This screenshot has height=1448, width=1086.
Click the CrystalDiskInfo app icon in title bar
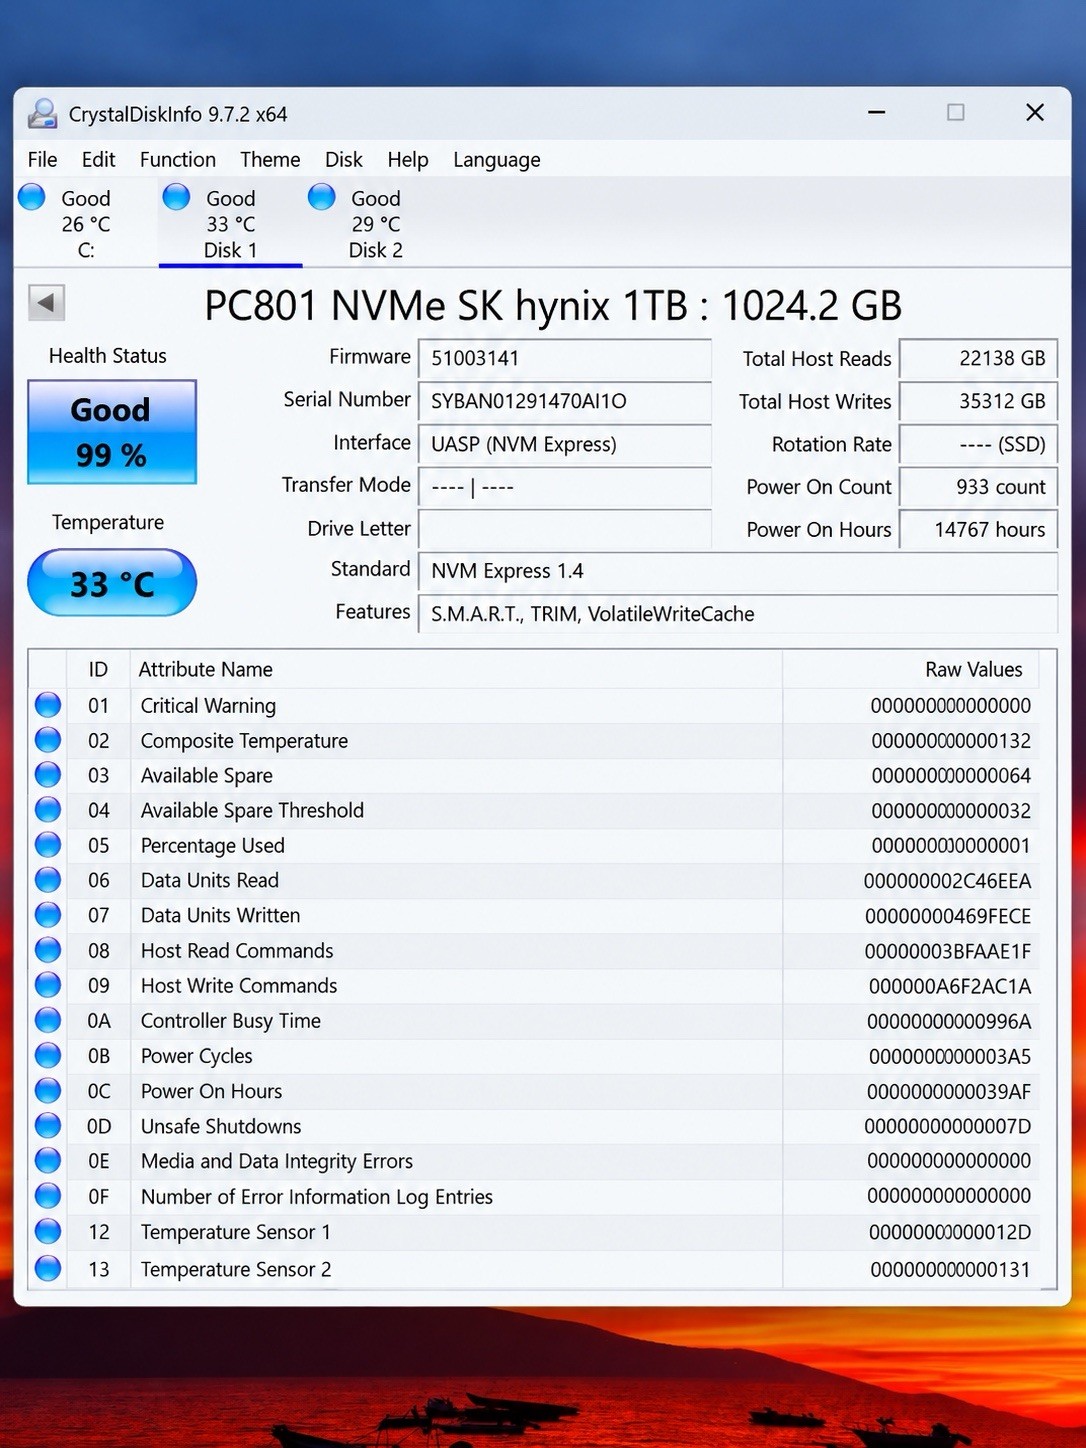[42, 114]
